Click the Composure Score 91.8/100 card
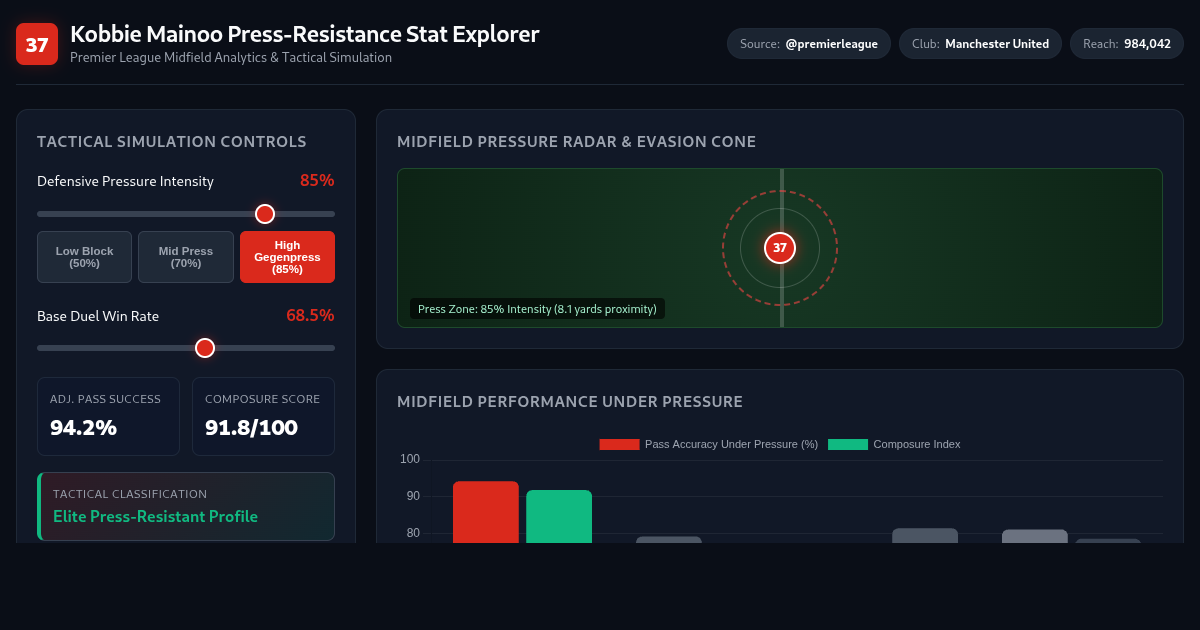 click(263, 416)
